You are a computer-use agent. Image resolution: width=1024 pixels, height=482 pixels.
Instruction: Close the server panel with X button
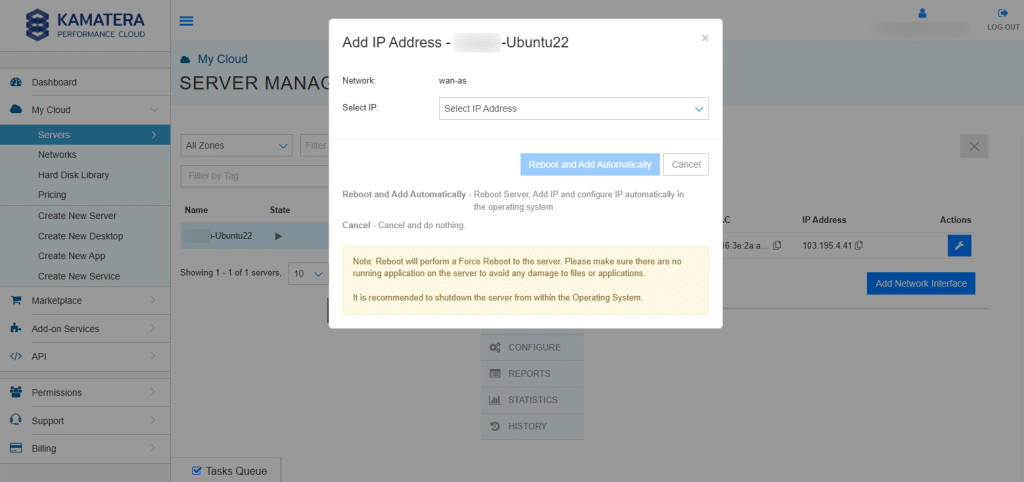[974, 146]
